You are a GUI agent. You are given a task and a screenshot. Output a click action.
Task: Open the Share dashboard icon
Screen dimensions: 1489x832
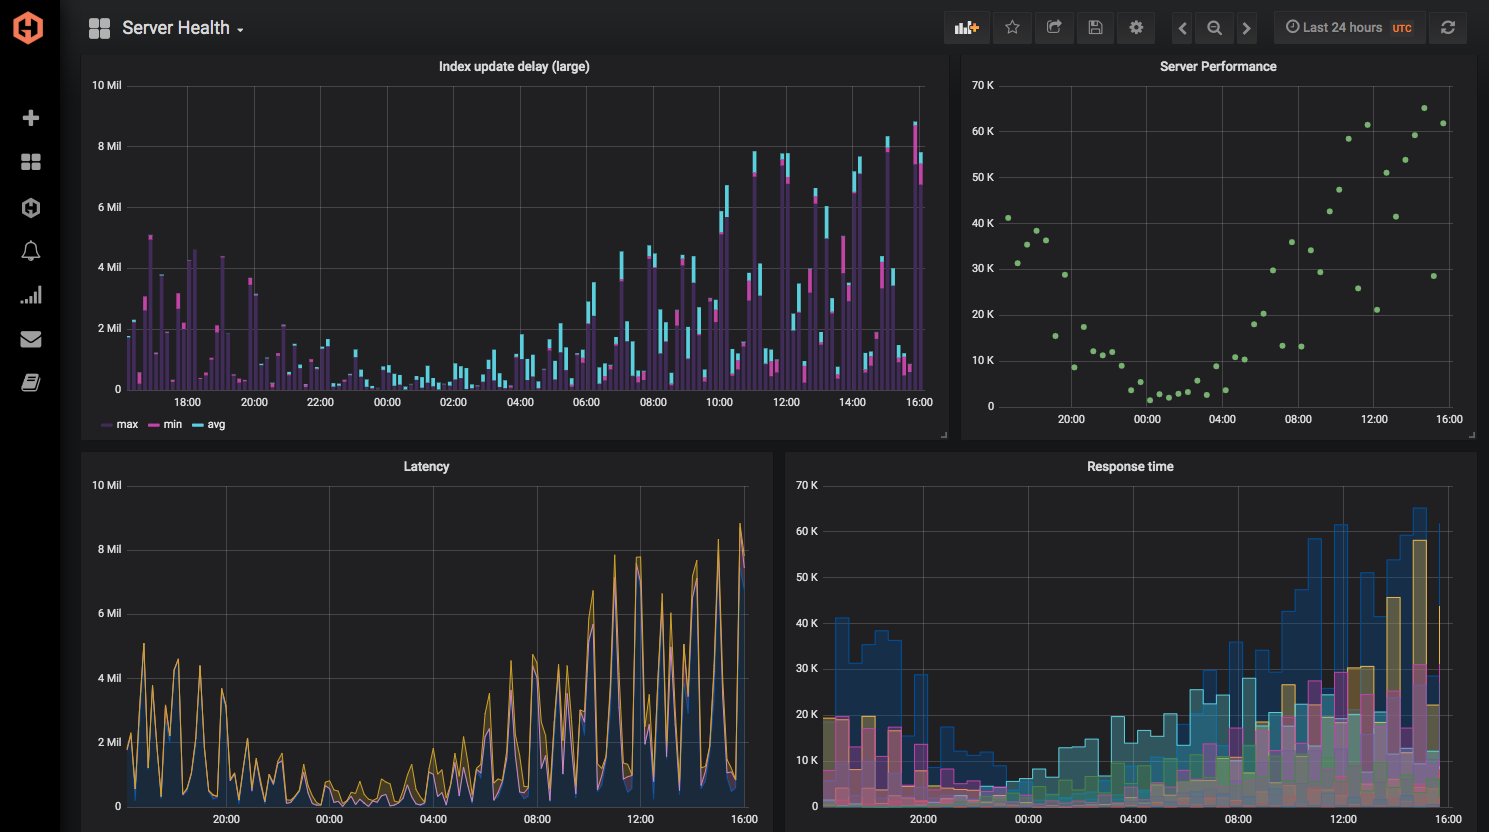1053,27
